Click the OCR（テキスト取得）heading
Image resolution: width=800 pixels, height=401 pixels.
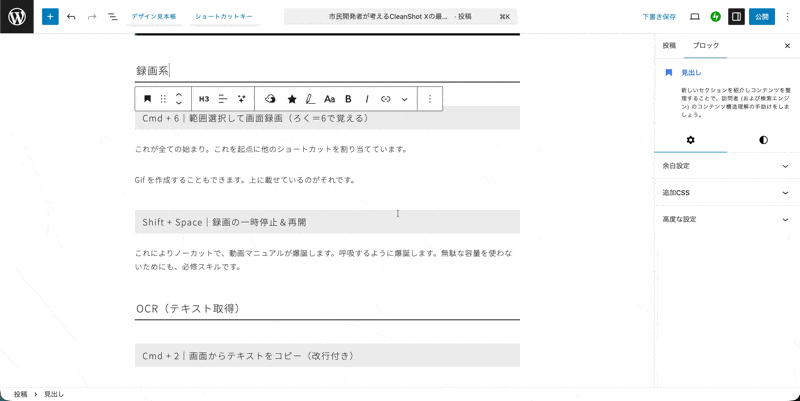coord(188,308)
